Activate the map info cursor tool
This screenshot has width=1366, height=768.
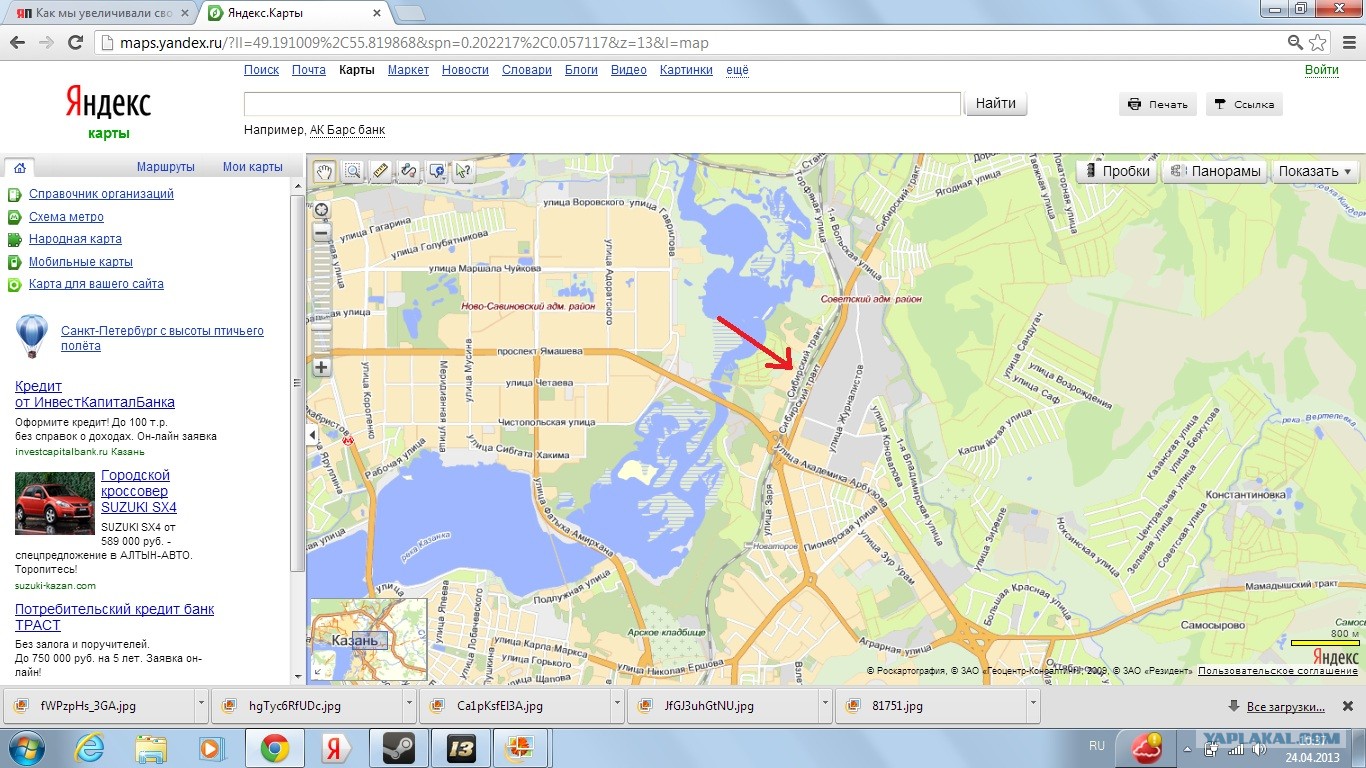[463, 171]
